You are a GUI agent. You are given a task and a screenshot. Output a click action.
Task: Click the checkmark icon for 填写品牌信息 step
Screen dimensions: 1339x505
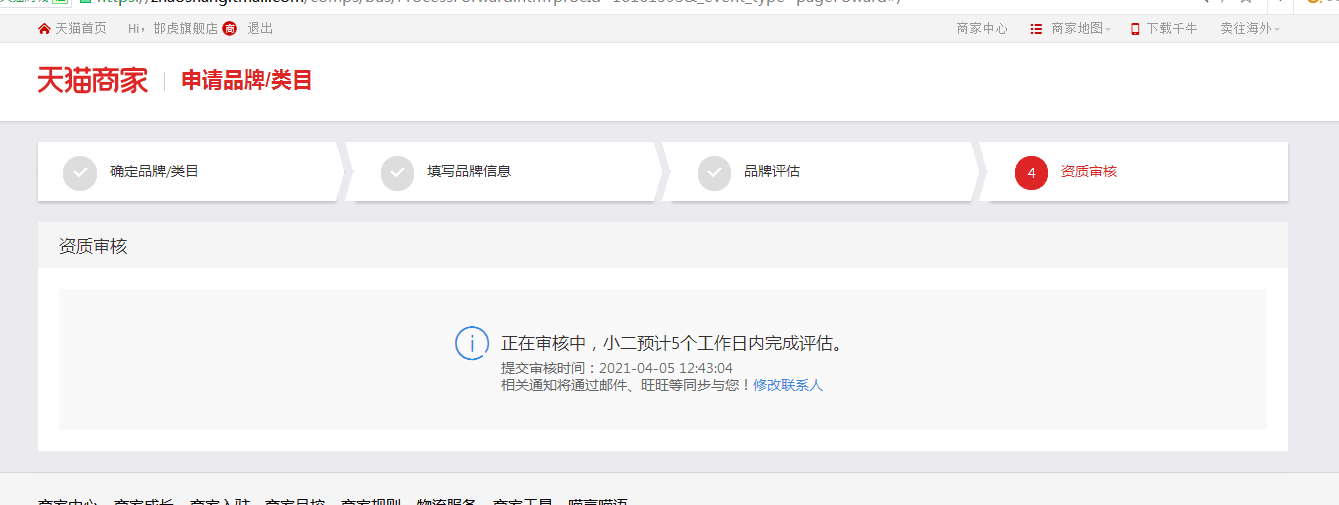pyautogui.click(x=397, y=173)
